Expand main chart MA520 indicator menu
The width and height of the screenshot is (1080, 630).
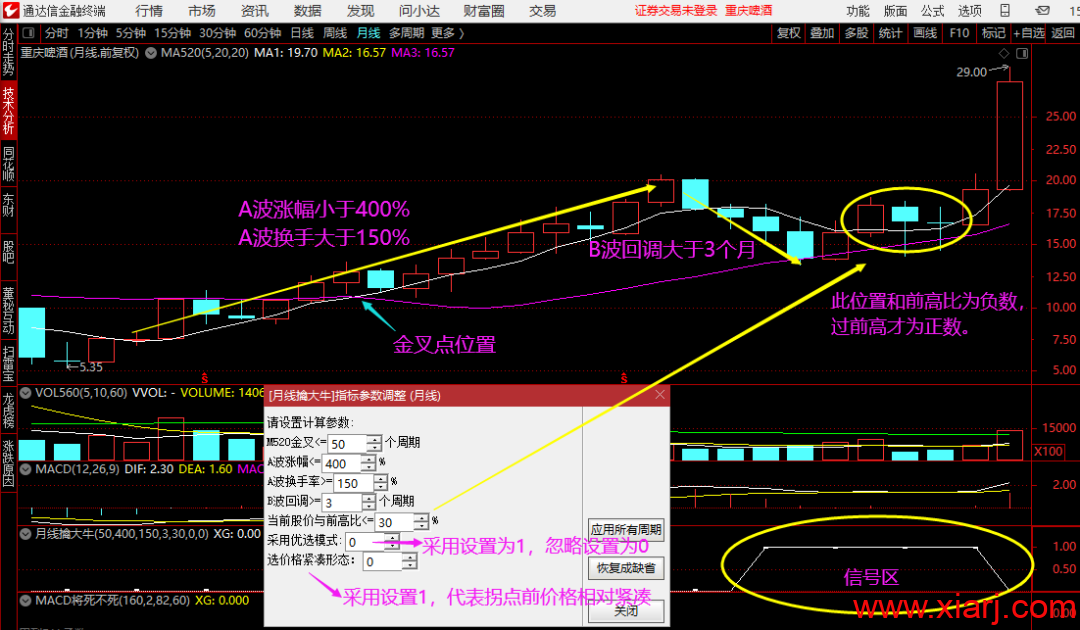click(151, 53)
